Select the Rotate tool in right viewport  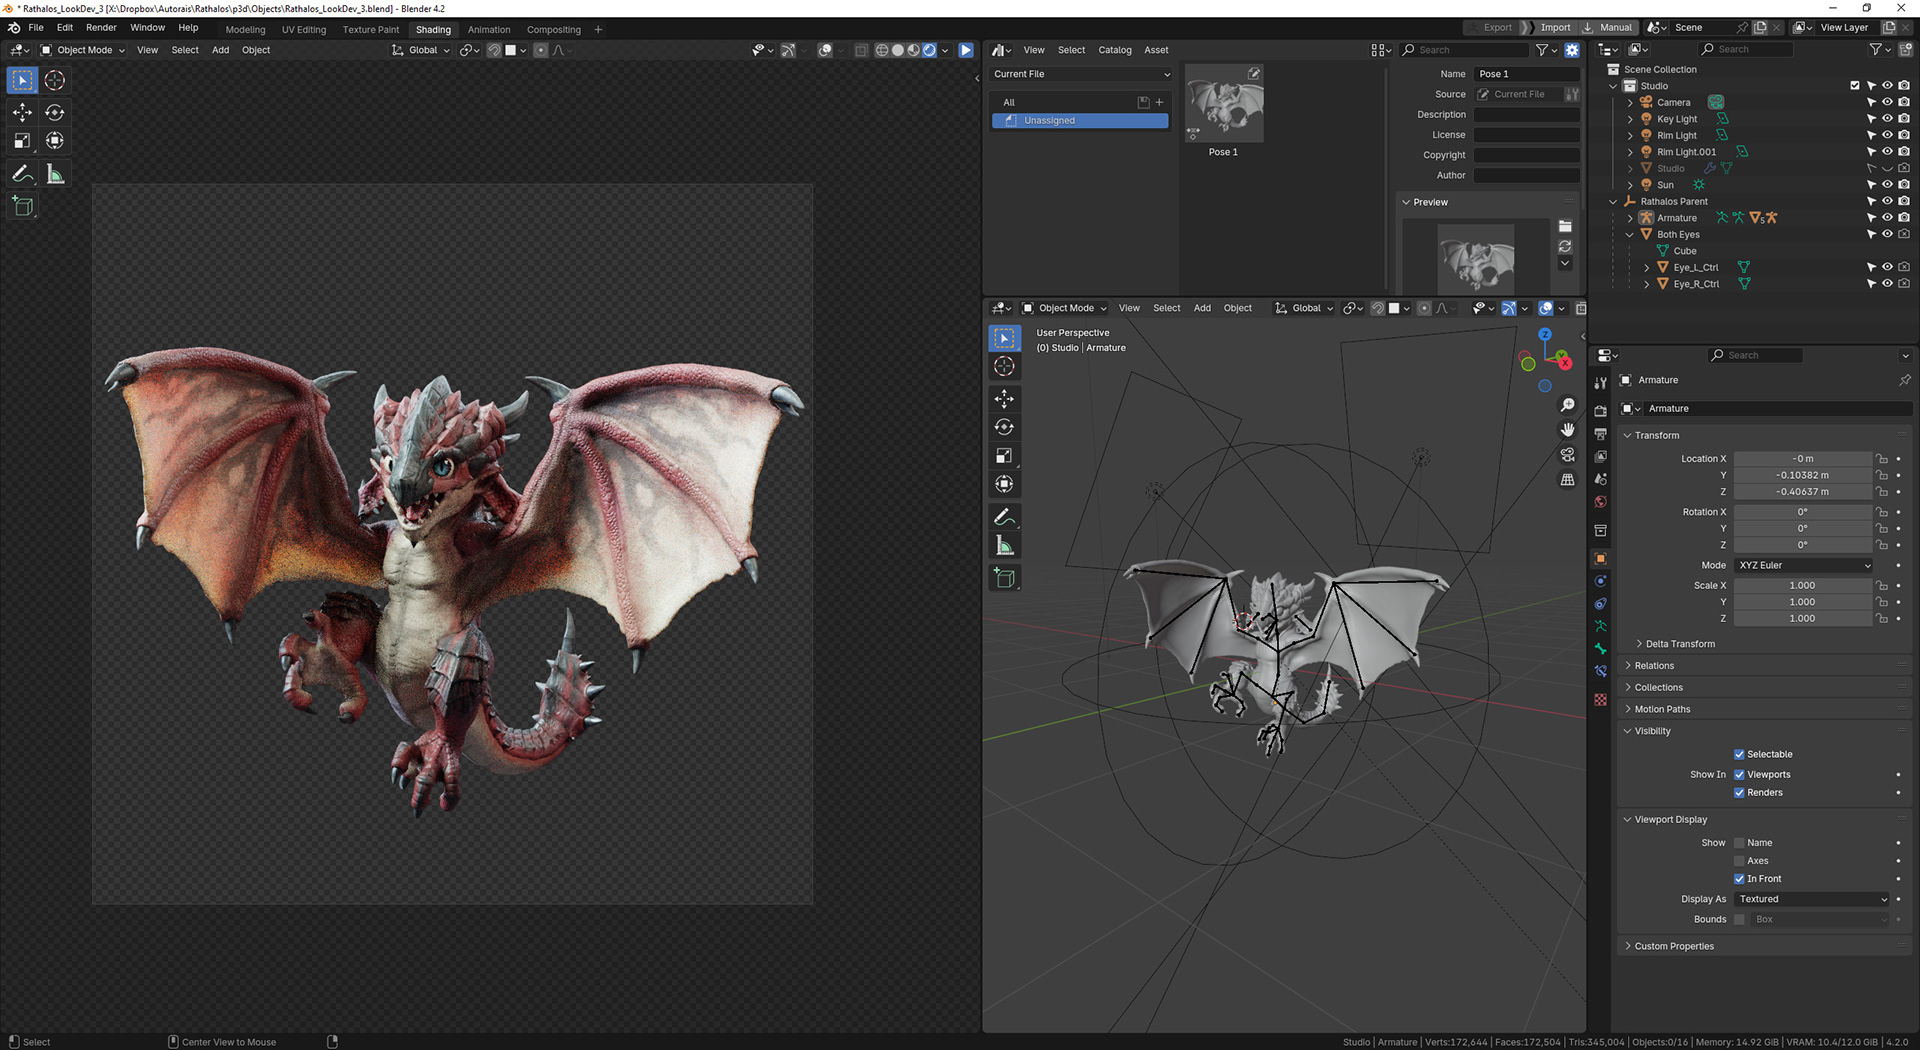click(x=1004, y=427)
